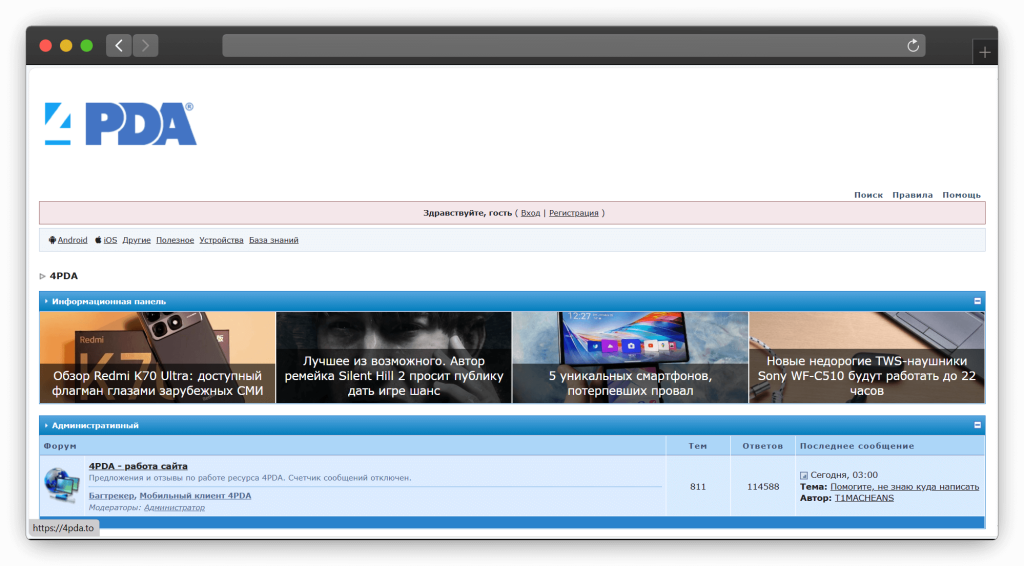Open the Redmi K70 Ultra review thumbnail
Screen dimensions: 1024x566
coord(157,357)
